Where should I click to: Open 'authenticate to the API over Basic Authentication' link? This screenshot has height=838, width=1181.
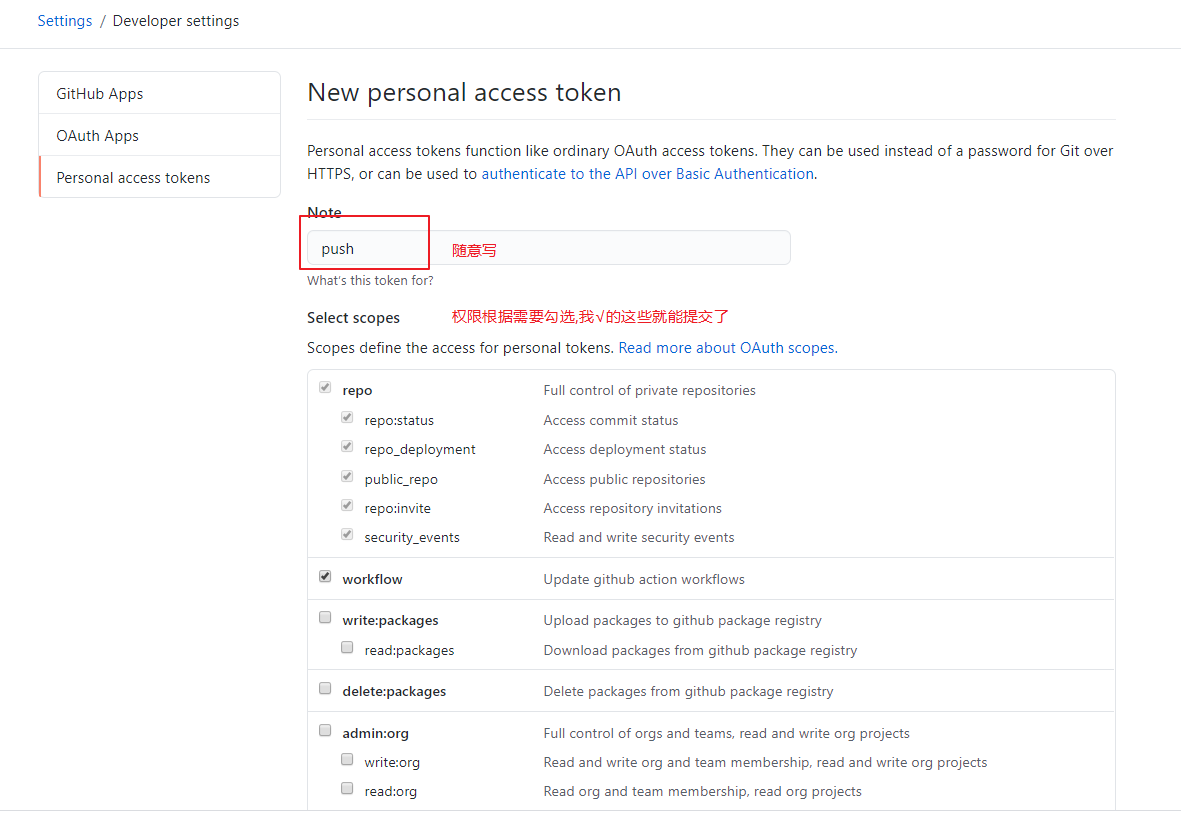(647, 174)
